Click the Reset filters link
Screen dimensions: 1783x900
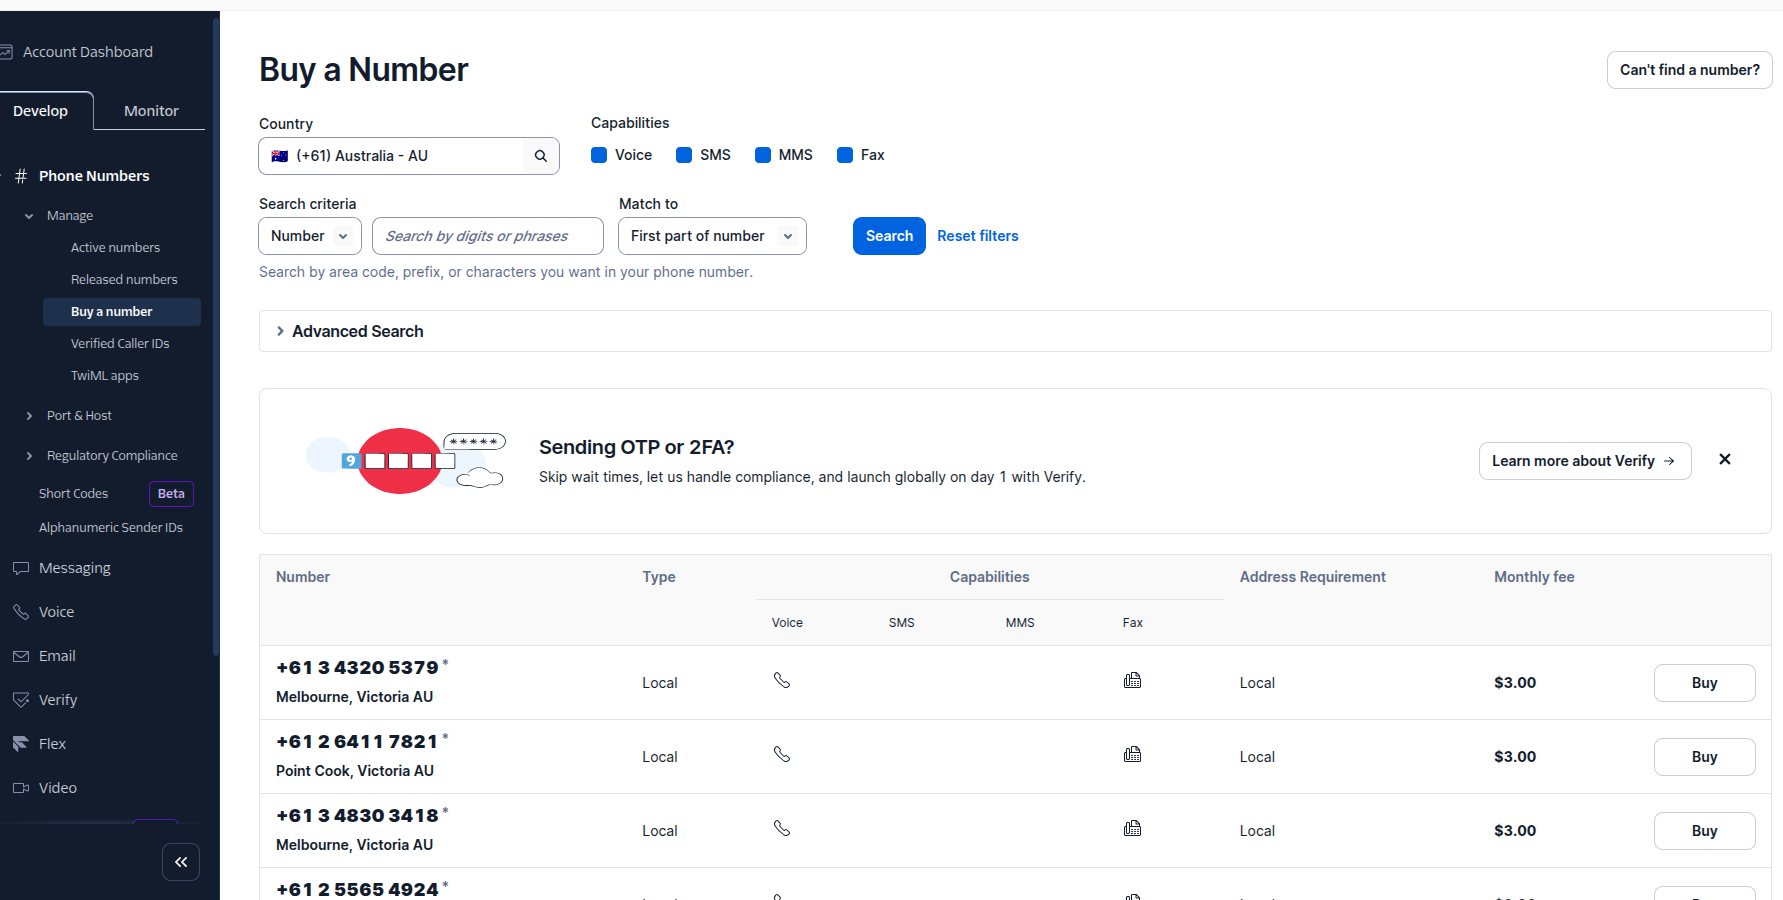point(977,236)
